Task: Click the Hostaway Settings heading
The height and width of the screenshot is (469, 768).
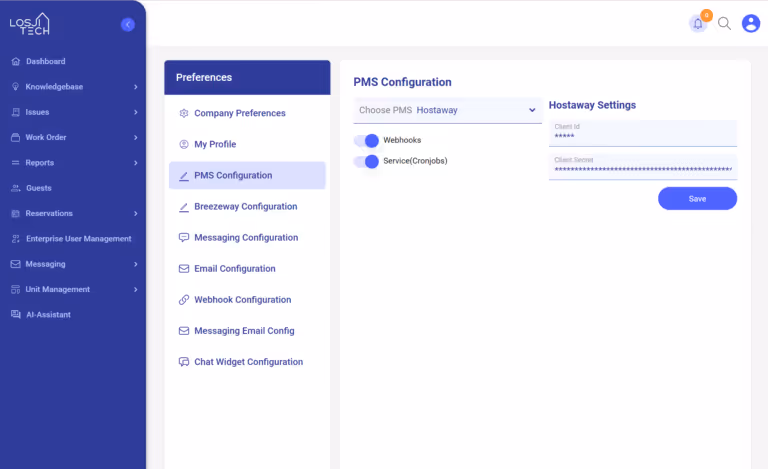Action: click(x=592, y=105)
